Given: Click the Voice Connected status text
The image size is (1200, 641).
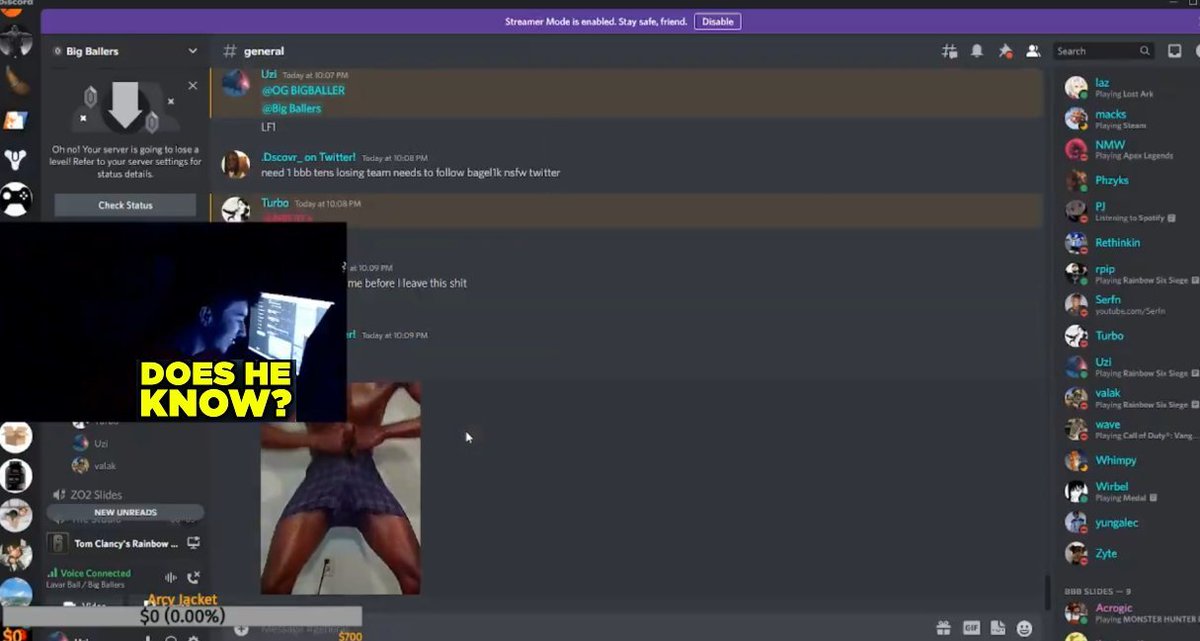Looking at the screenshot, I should point(95,573).
